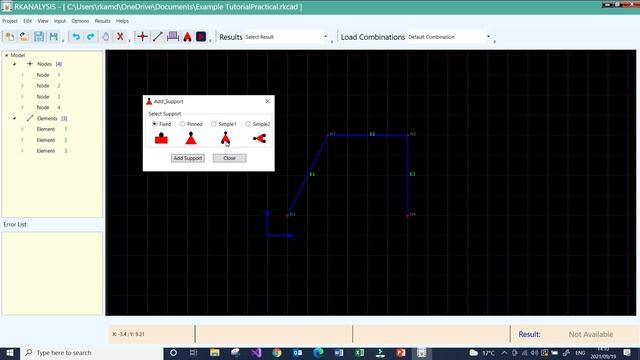This screenshot has height=360, width=640.
Task: Select the Simple1 radio button
Action: point(213,124)
